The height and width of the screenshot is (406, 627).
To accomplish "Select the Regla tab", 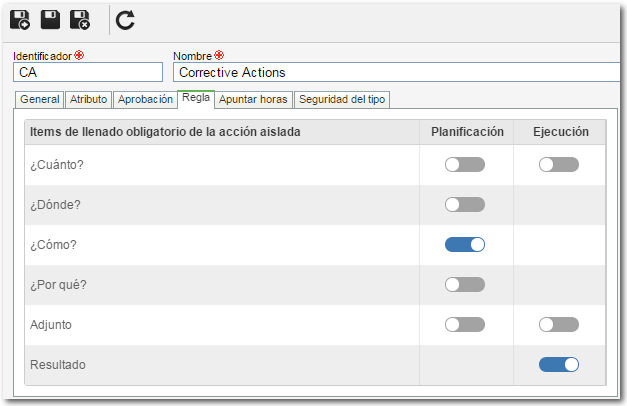I will [196, 98].
